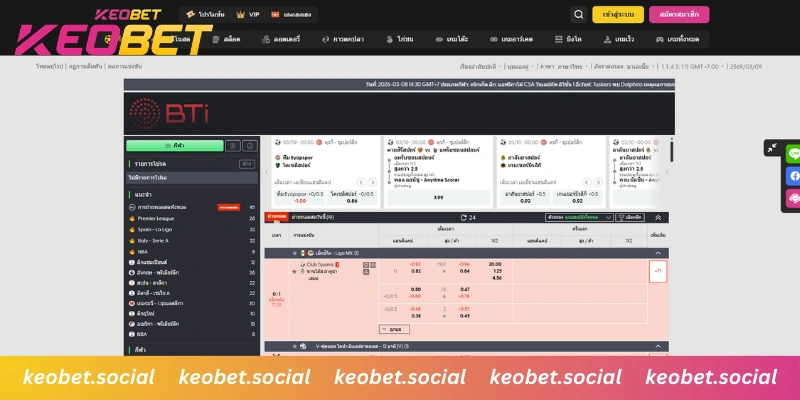Collapse all matches with double chevron
The image size is (800, 400).
[657, 217]
